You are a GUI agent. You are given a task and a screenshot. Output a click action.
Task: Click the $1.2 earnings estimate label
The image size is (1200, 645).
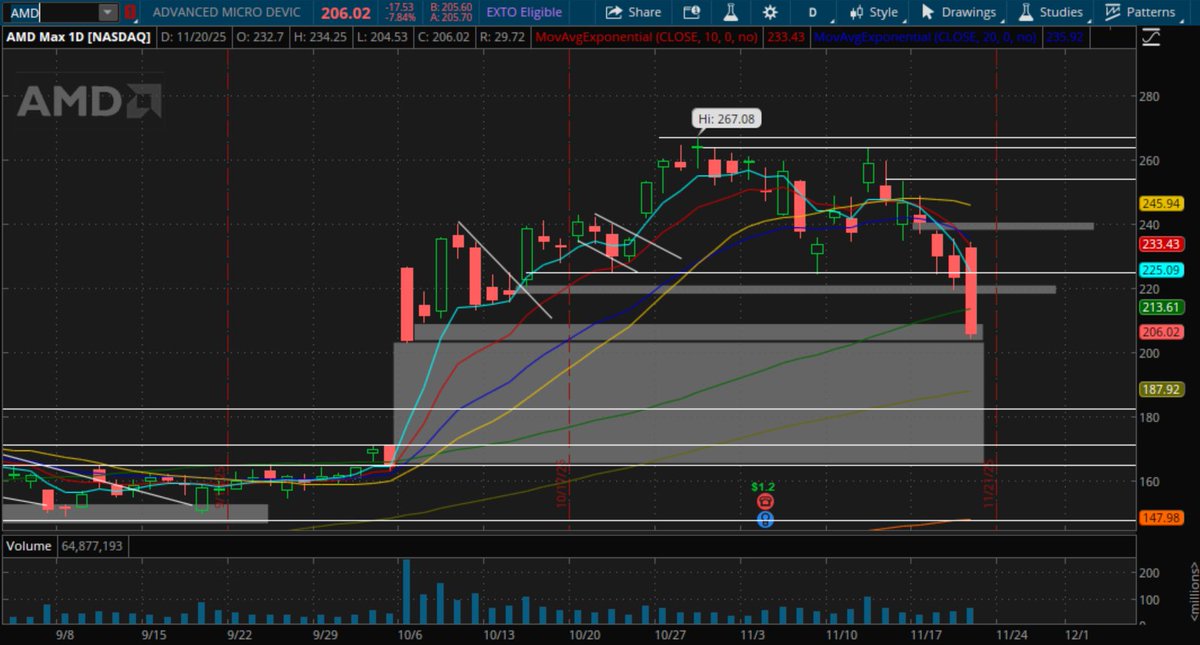764,486
